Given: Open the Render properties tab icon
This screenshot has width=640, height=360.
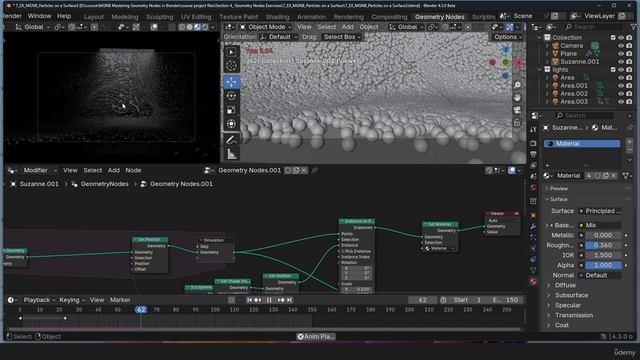Looking at the screenshot, I should click(x=533, y=143).
